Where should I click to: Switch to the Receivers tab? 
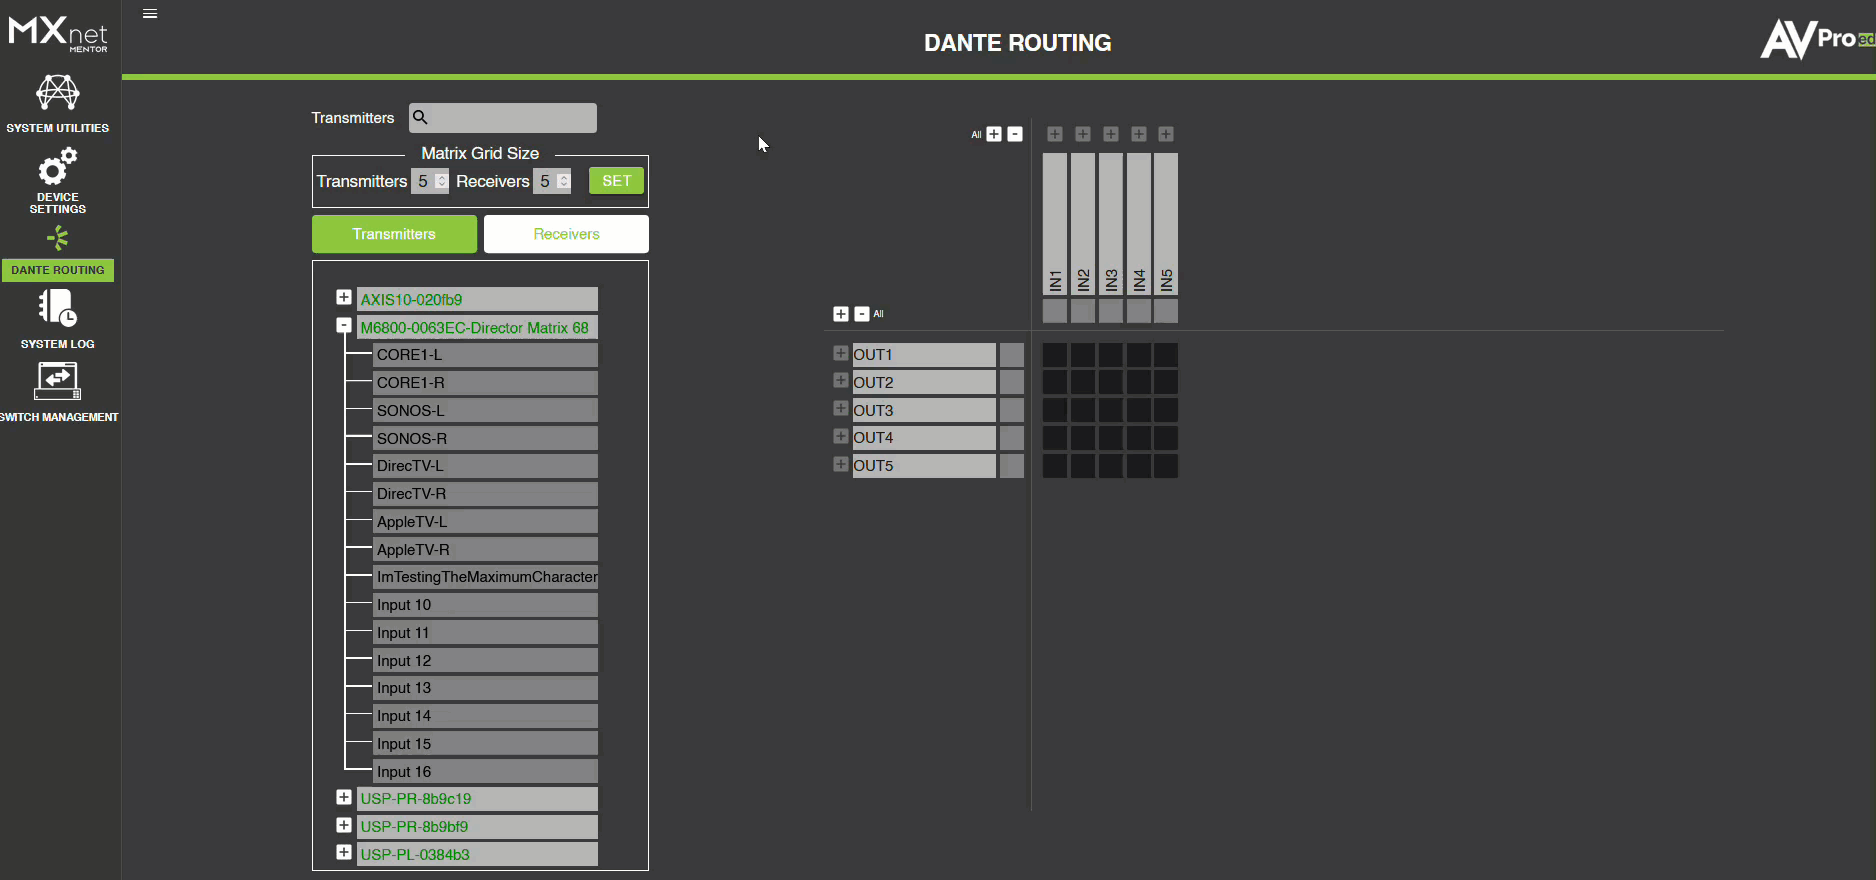tap(566, 234)
